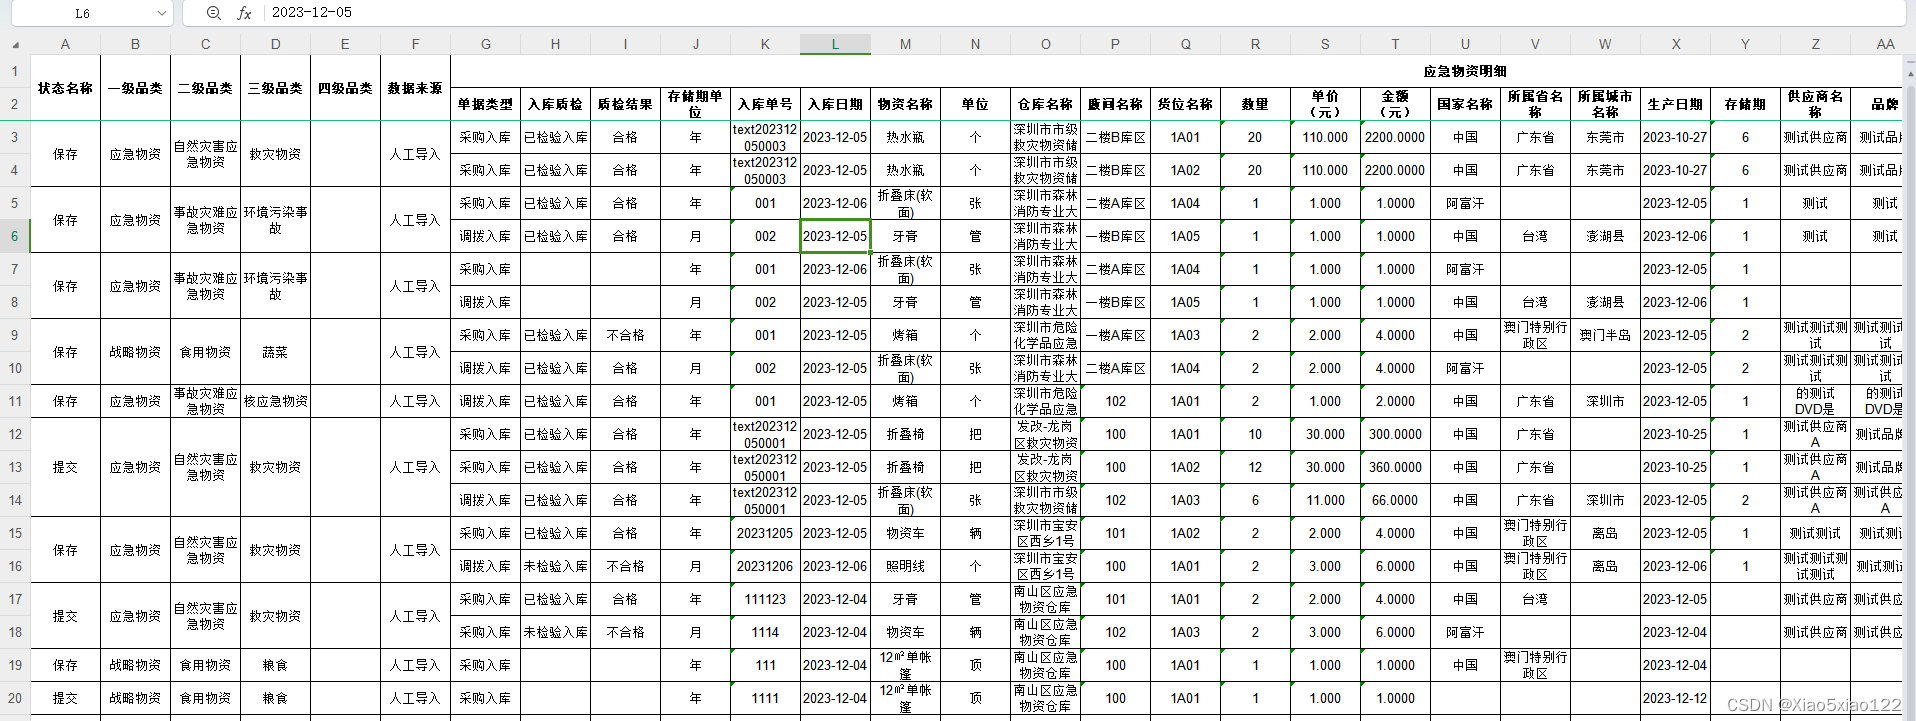Click the 状态名称 header cell

[x=65, y=88]
